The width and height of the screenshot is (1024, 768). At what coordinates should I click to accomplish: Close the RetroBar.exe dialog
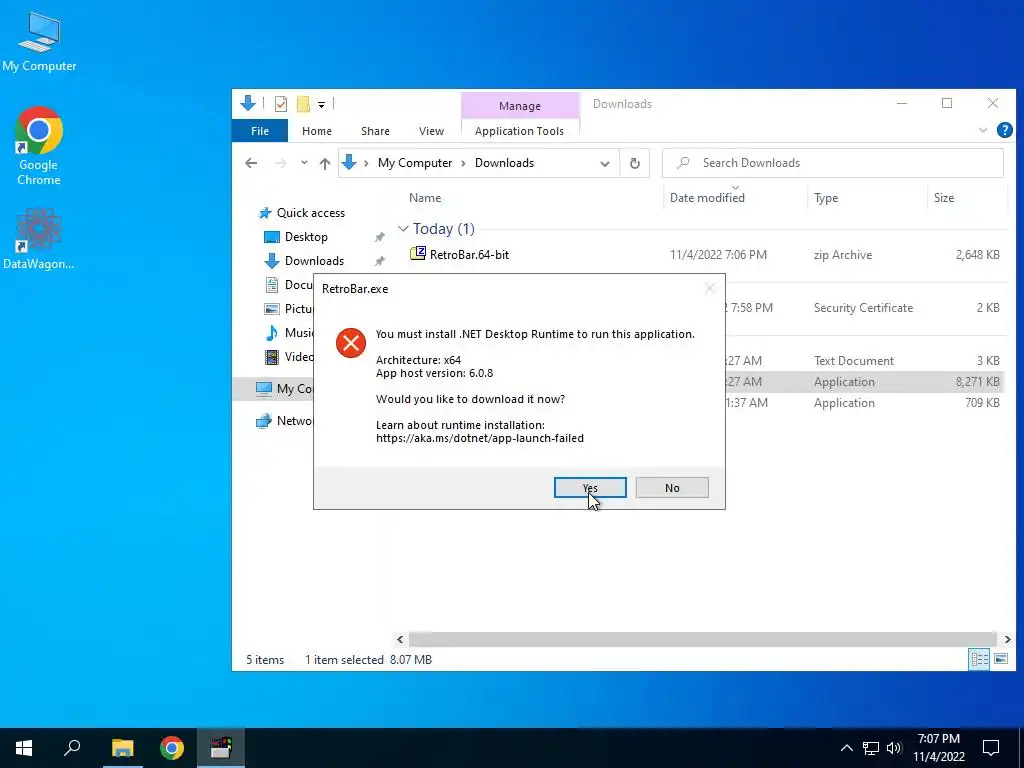click(710, 289)
